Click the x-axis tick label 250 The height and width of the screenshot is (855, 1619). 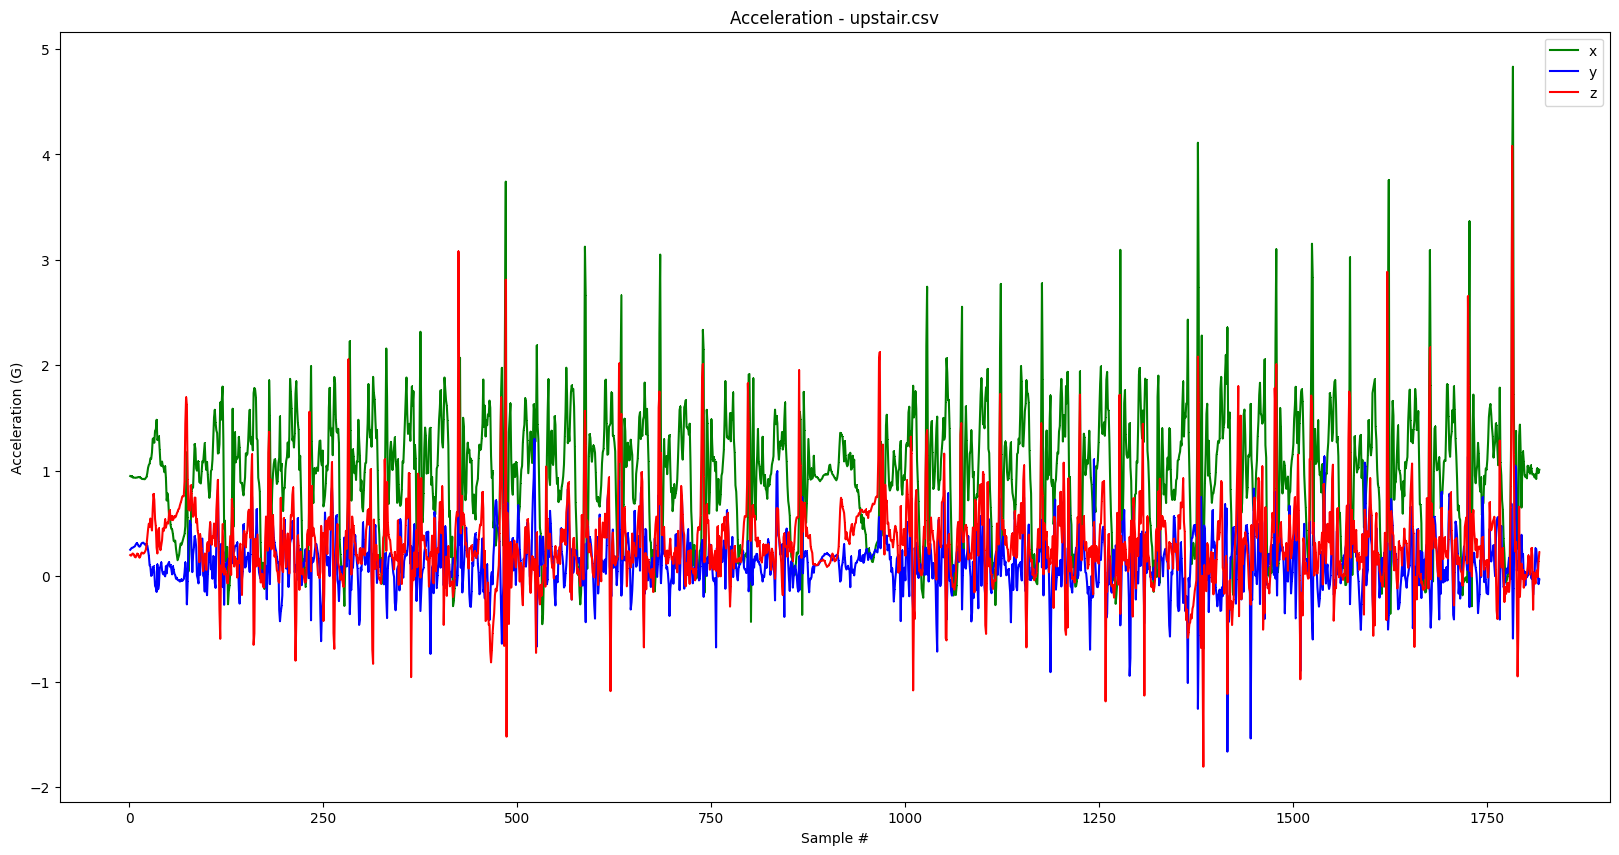tap(323, 818)
